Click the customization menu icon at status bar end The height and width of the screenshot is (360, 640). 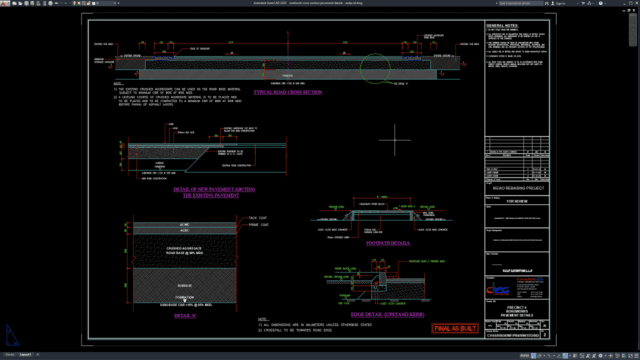(x=637, y=356)
